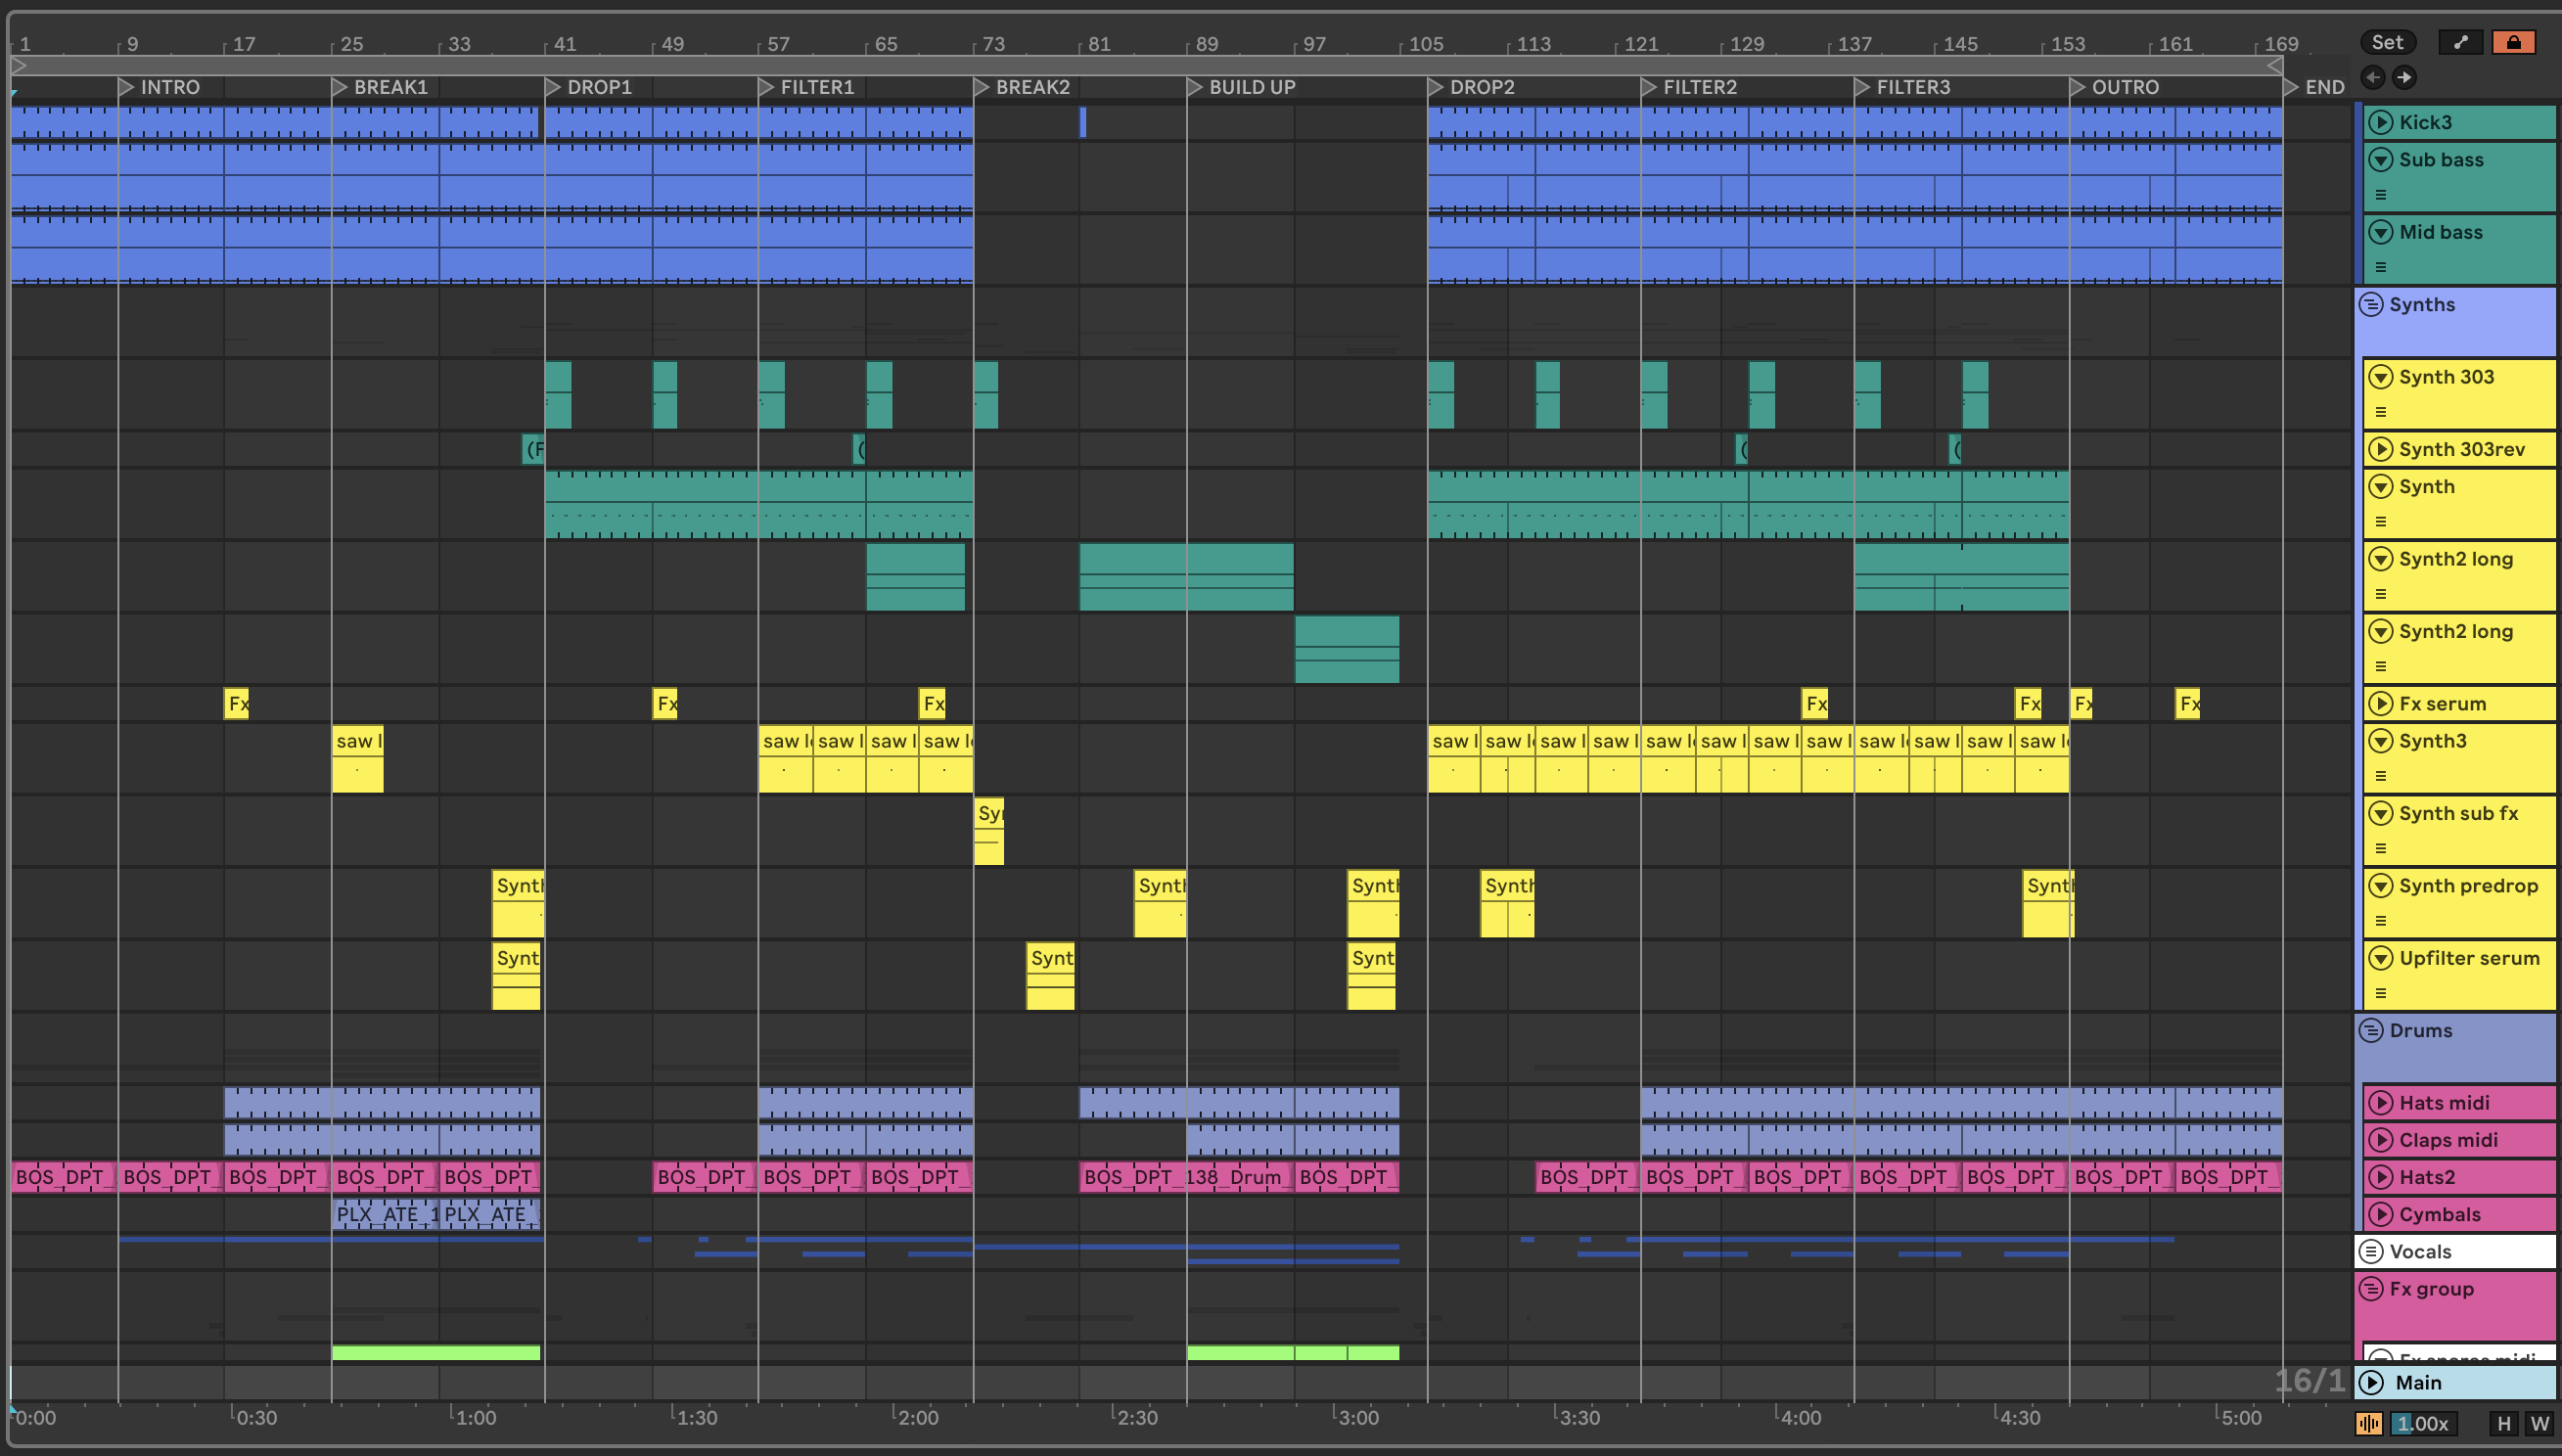
Task: Open Synth 303 automation lane menu icon
Action: [x=2380, y=412]
